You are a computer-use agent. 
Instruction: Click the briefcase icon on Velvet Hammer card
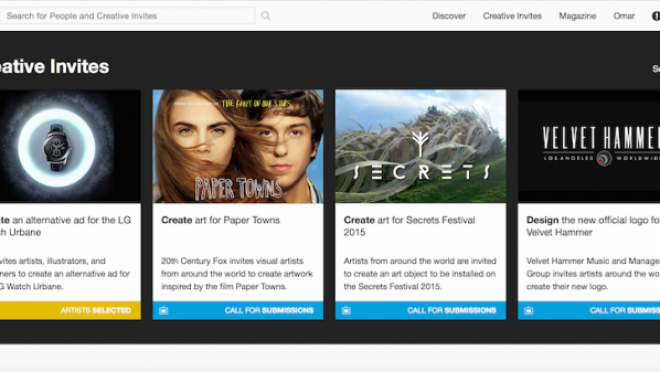tap(529, 311)
